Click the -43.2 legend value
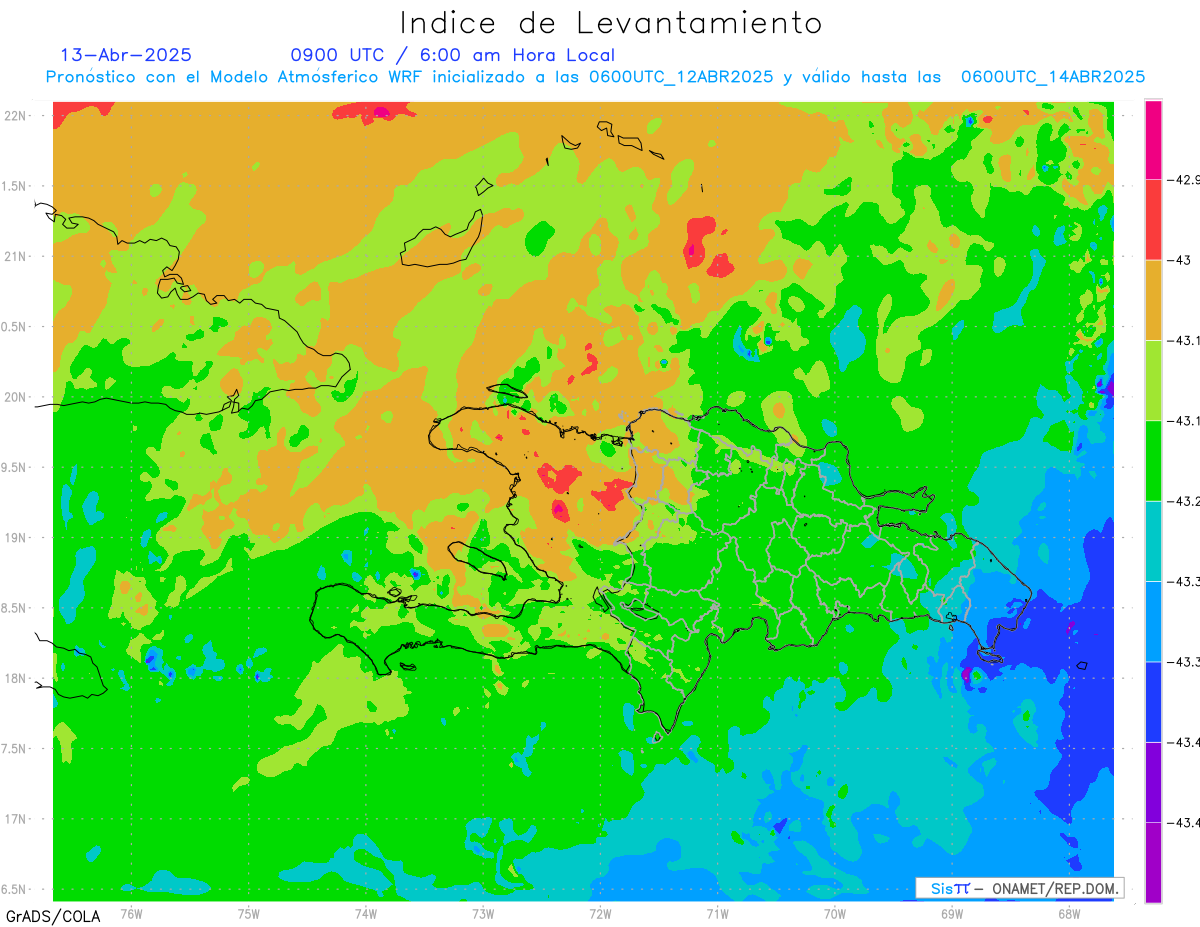Viewport: 1200px width, 927px height. point(1185,501)
